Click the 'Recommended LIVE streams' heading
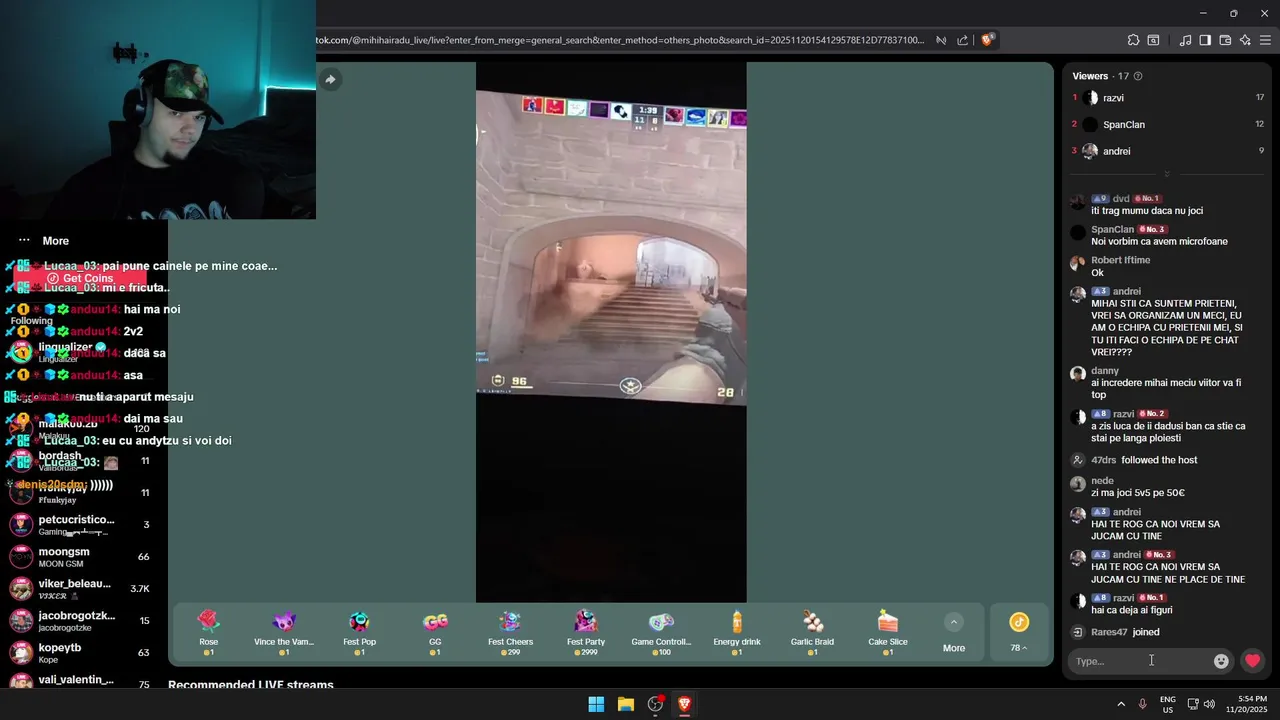The width and height of the screenshot is (1280, 720). (251, 685)
